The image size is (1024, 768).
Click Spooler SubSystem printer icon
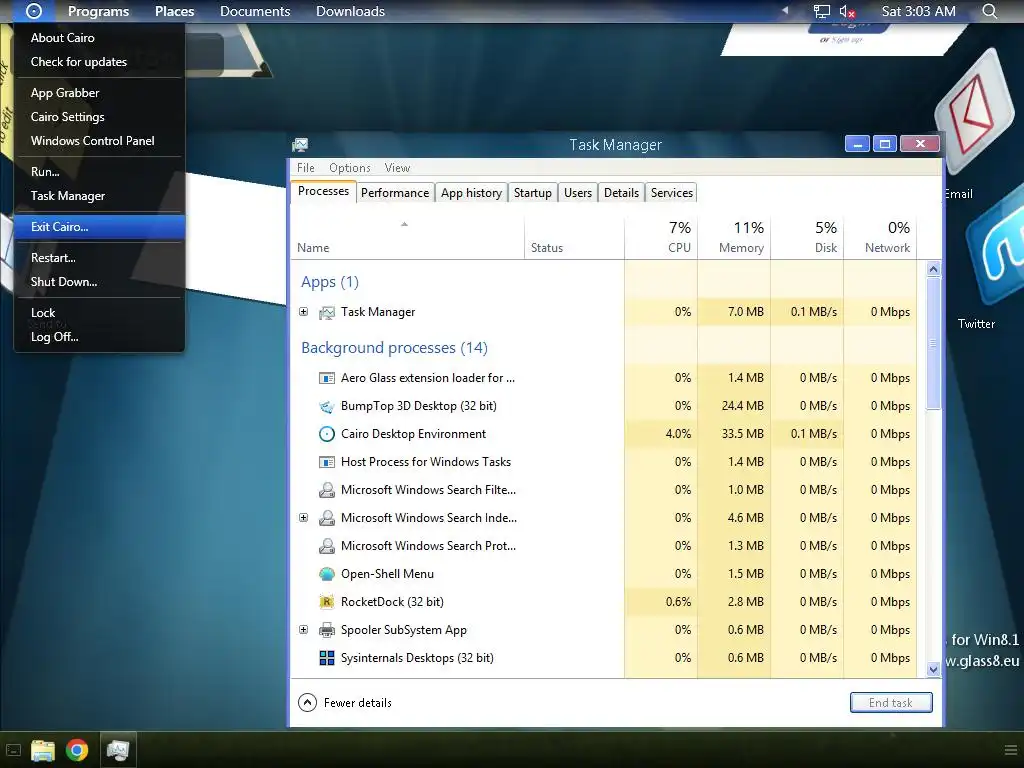[327, 630]
